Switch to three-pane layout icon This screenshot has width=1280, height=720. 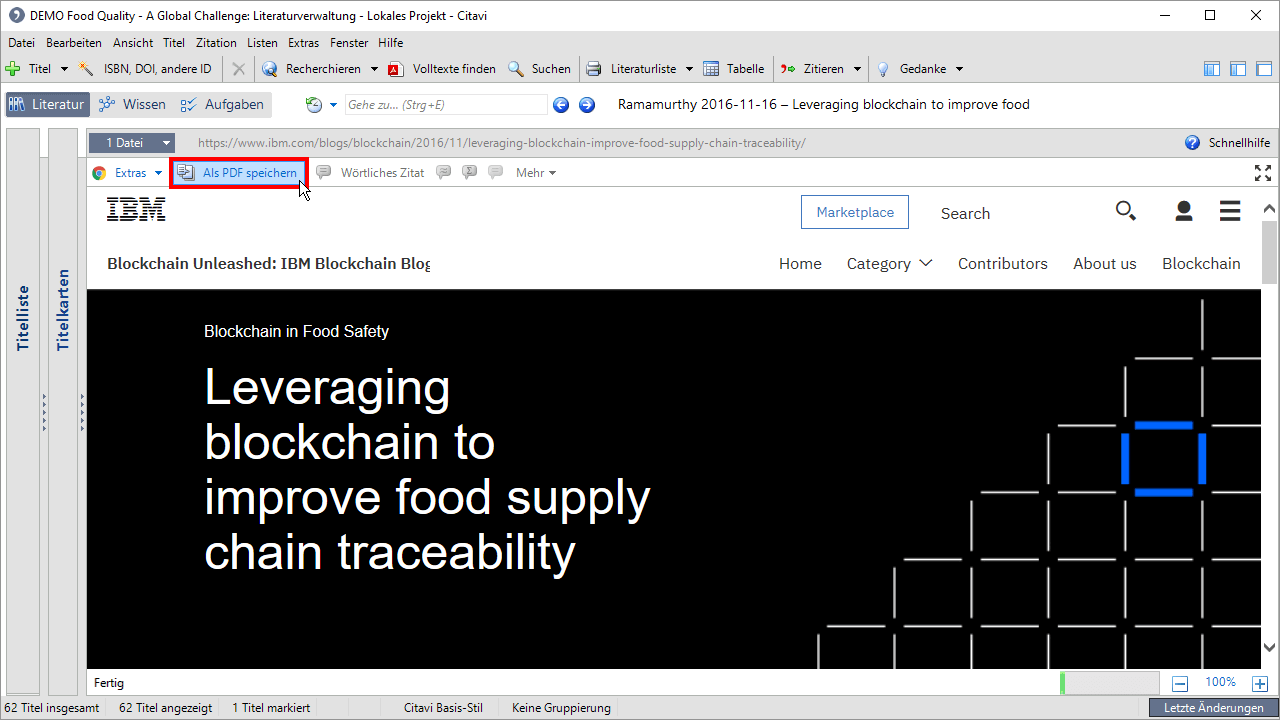(1212, 69)
